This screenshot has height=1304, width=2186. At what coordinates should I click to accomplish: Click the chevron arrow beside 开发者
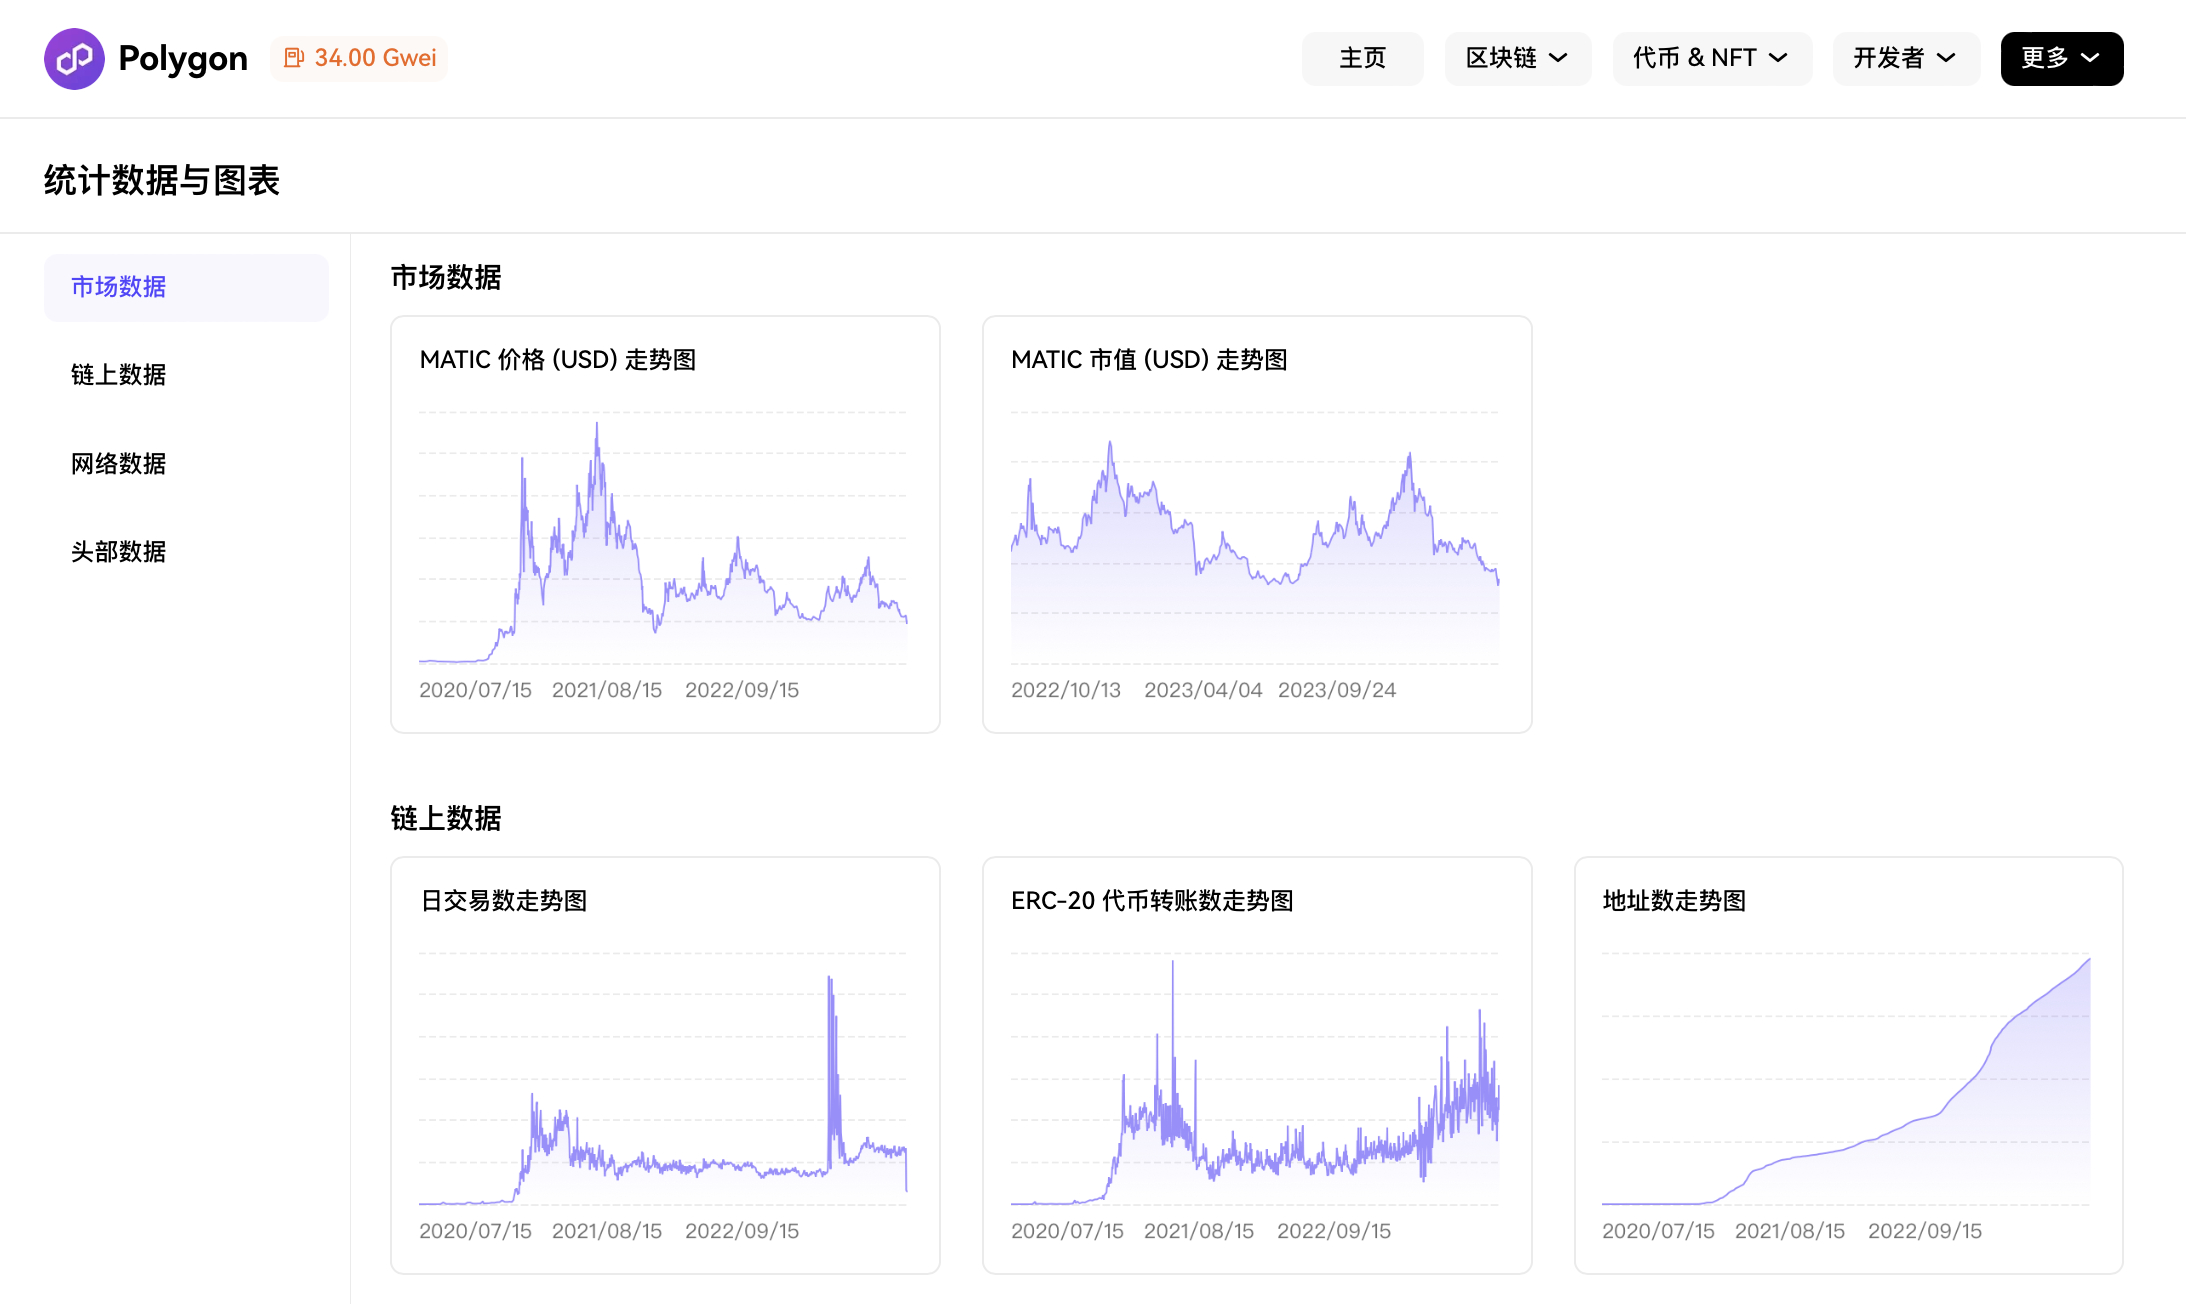[x=1946, y=58]
